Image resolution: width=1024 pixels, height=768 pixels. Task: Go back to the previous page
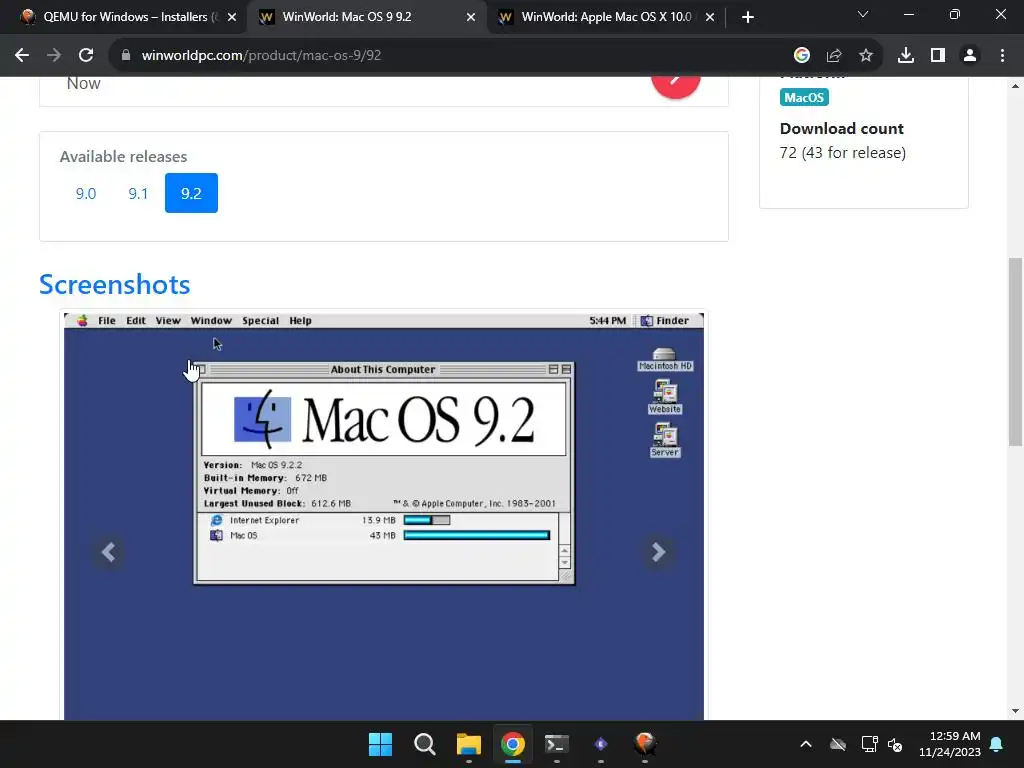[22, 56]
